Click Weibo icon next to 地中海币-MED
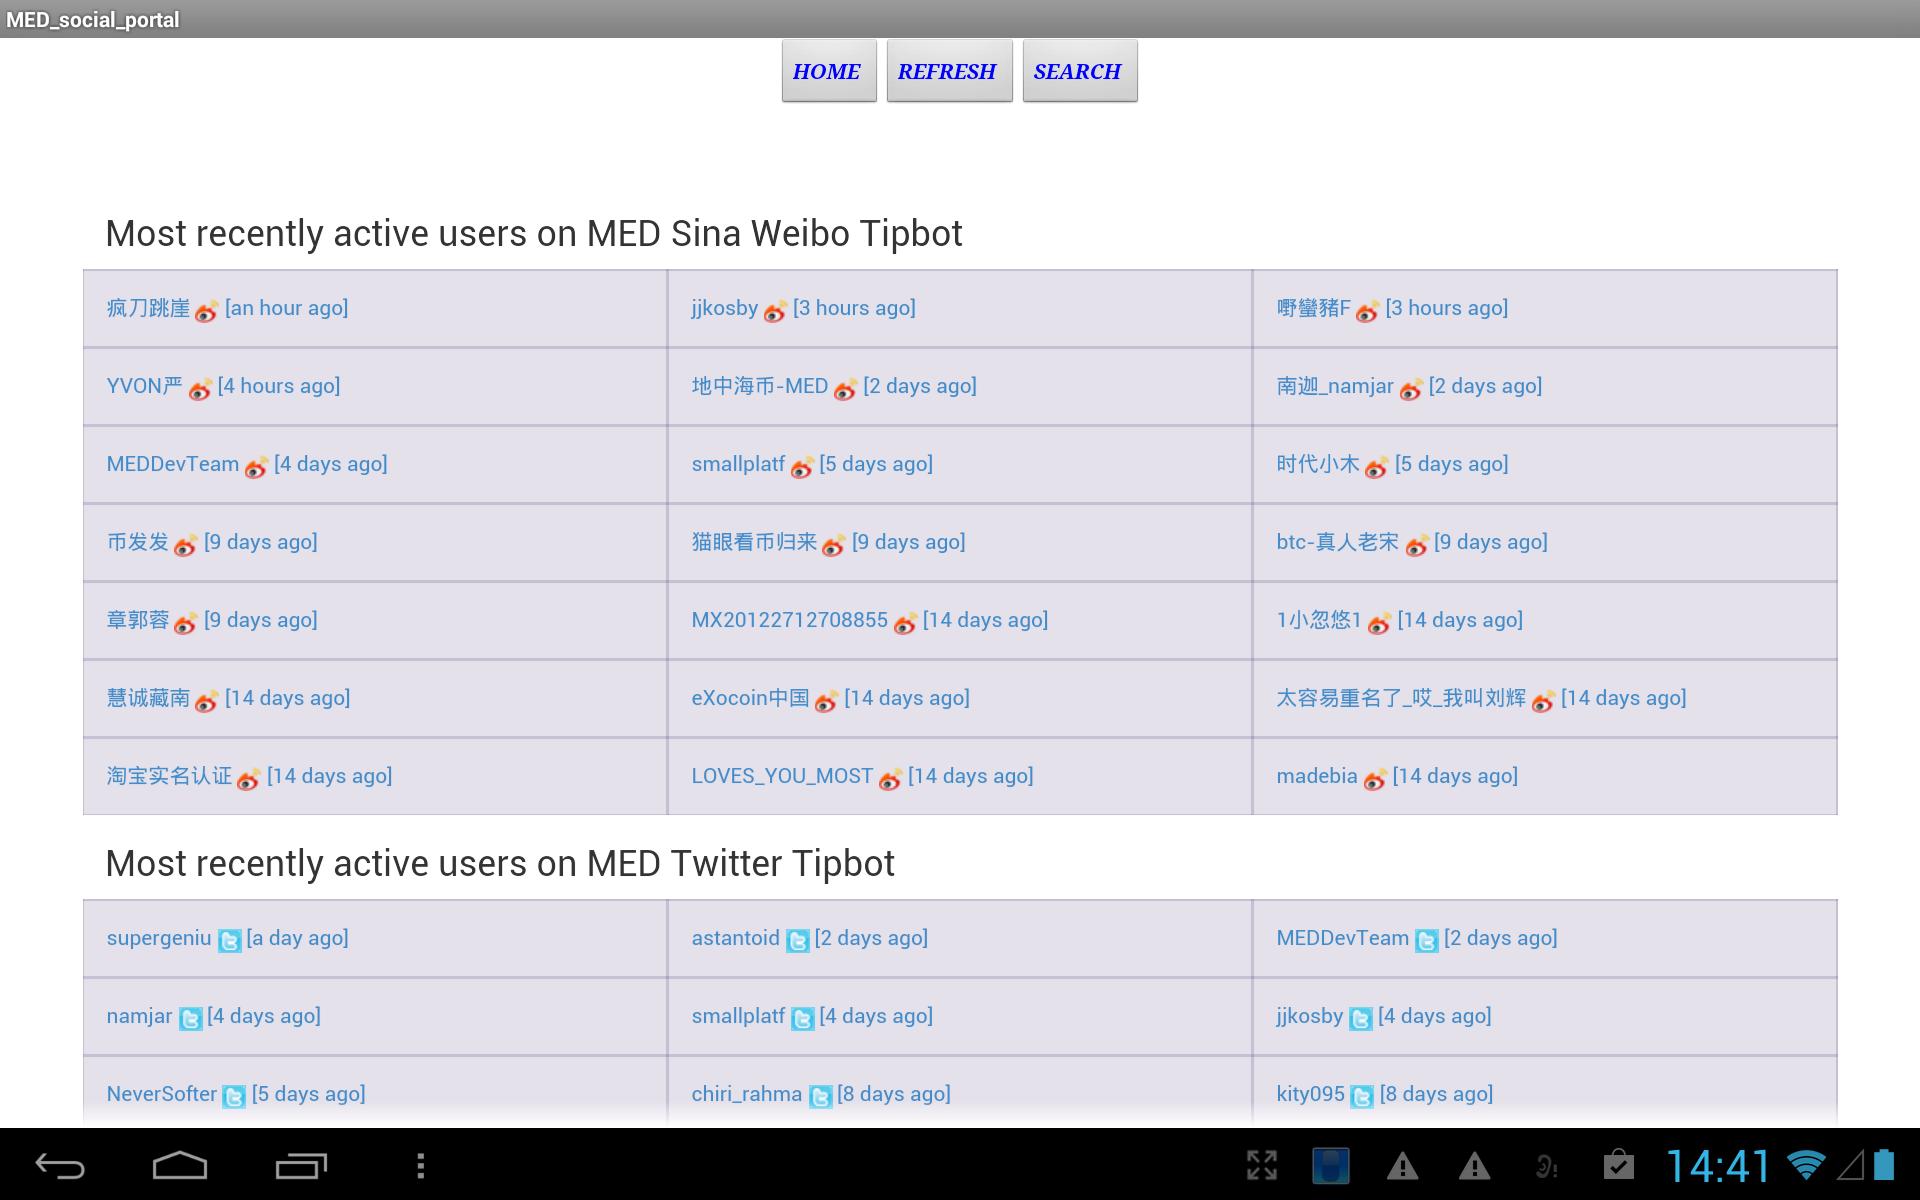Screen dimensions: 1920x1200 [845, 389]
